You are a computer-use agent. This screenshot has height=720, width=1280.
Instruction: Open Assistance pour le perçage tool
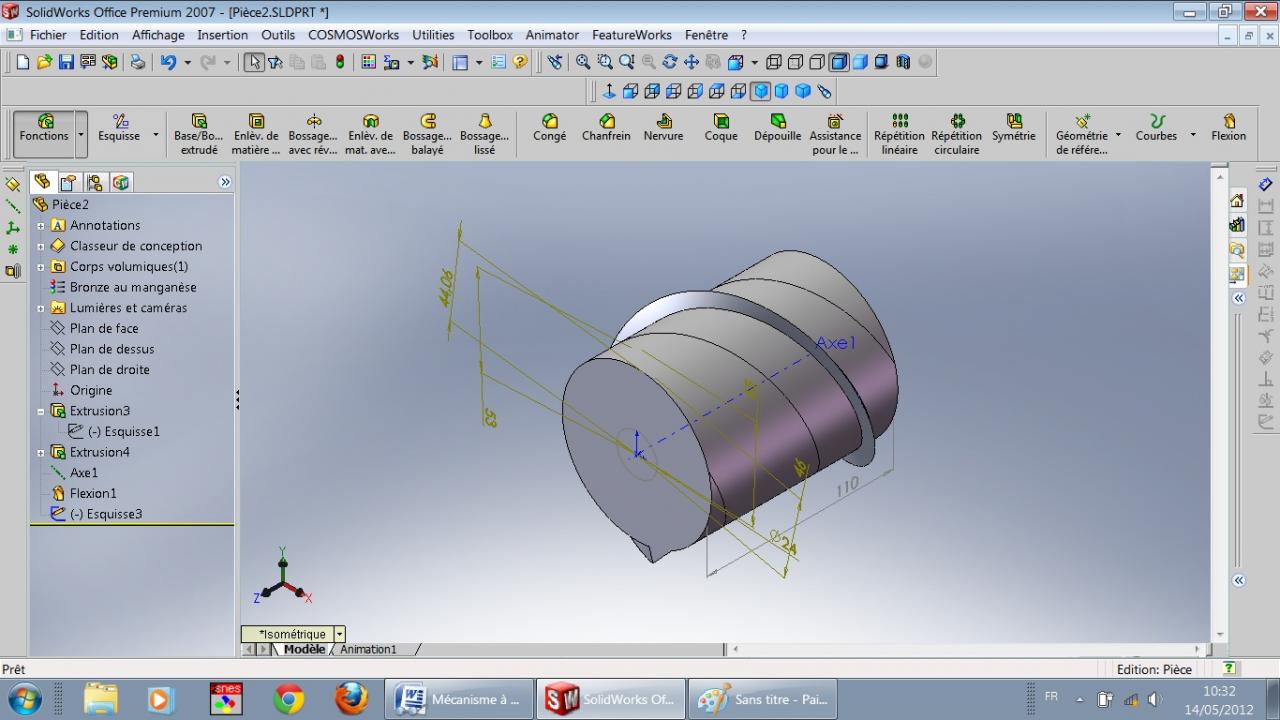tap(835, 134)
